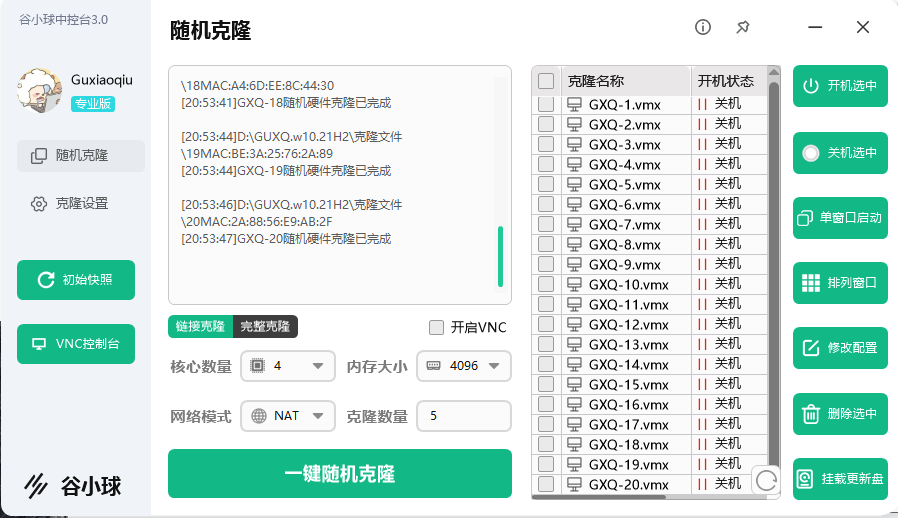Switch to 克隆设置 in the sidebar
The height and width of the screenshot is (518, 898).
click(x=81, y=203)
